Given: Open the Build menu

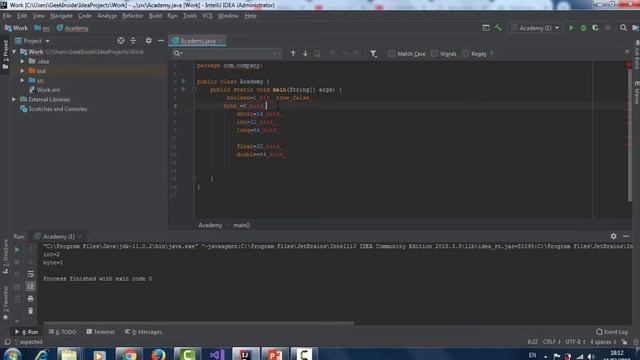Looking at the screenshot, I should pos(155,16).
